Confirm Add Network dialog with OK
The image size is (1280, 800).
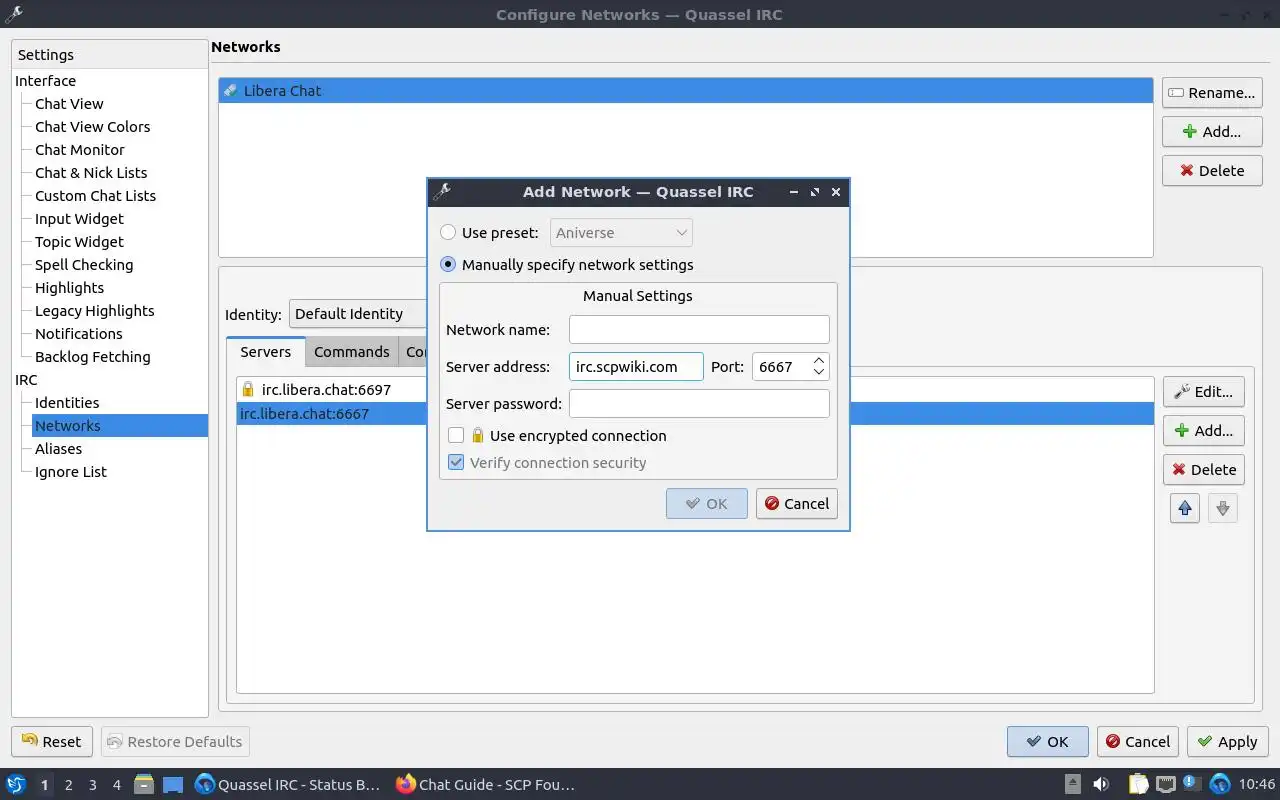pos(707,504)
